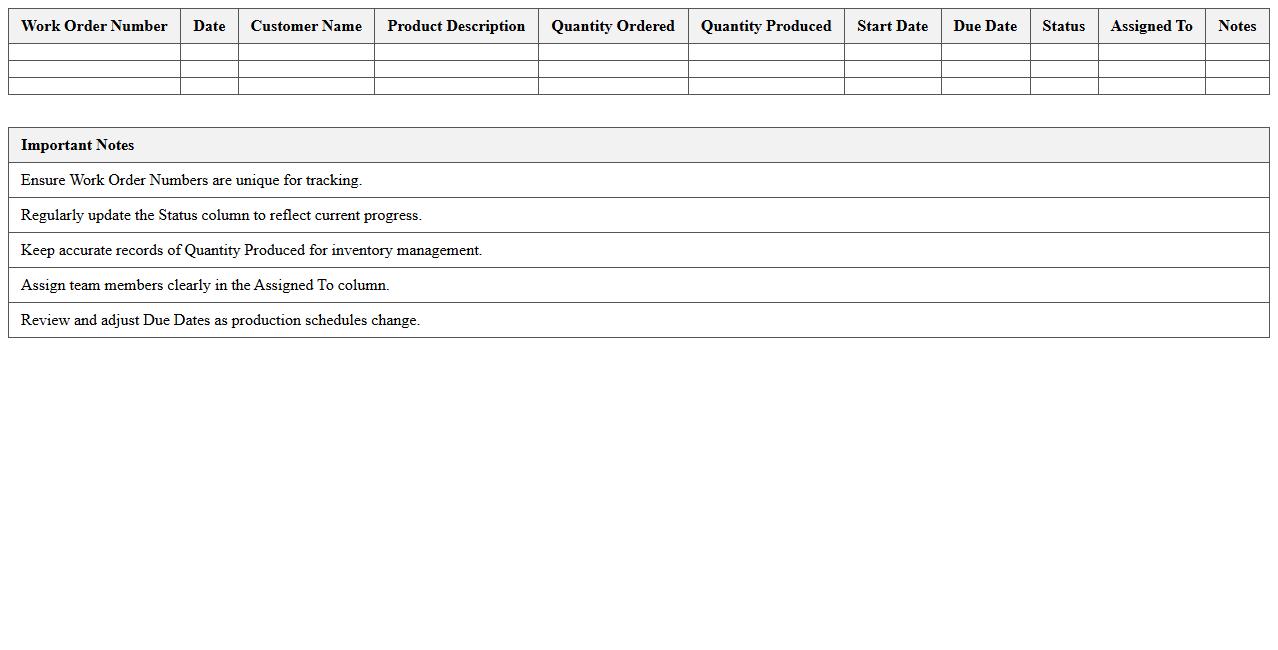Select the first empty Status cell
The width and height of the screenshot is (1278, 650).
point(1063,48)
